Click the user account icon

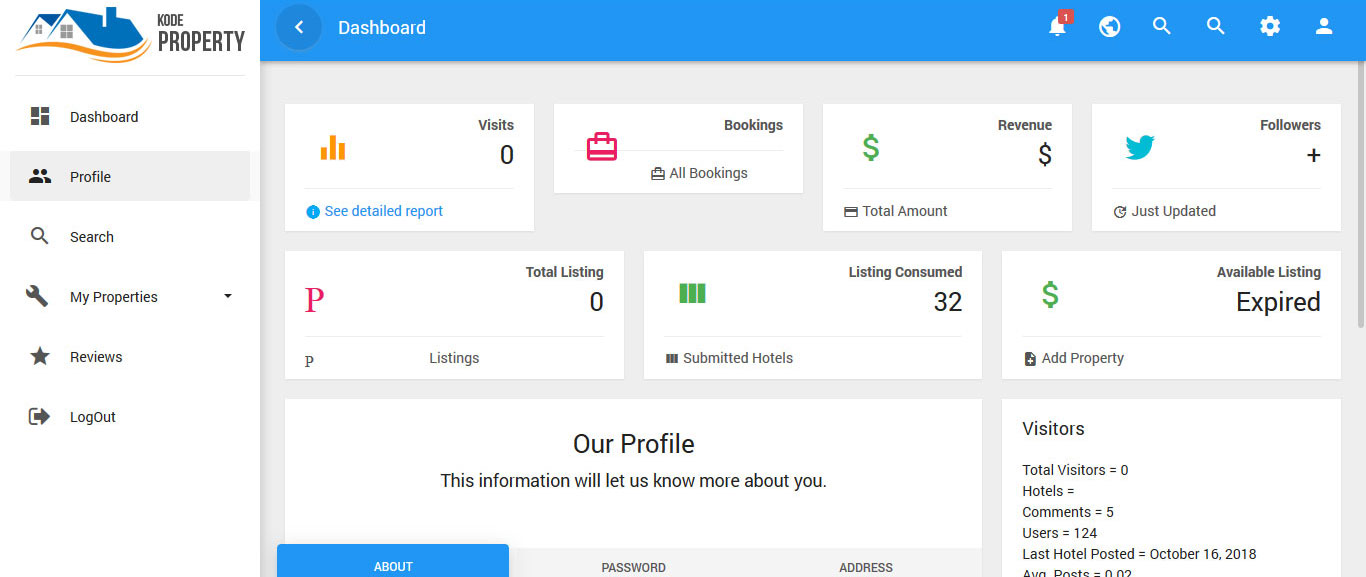click(x=1323, y=27)
